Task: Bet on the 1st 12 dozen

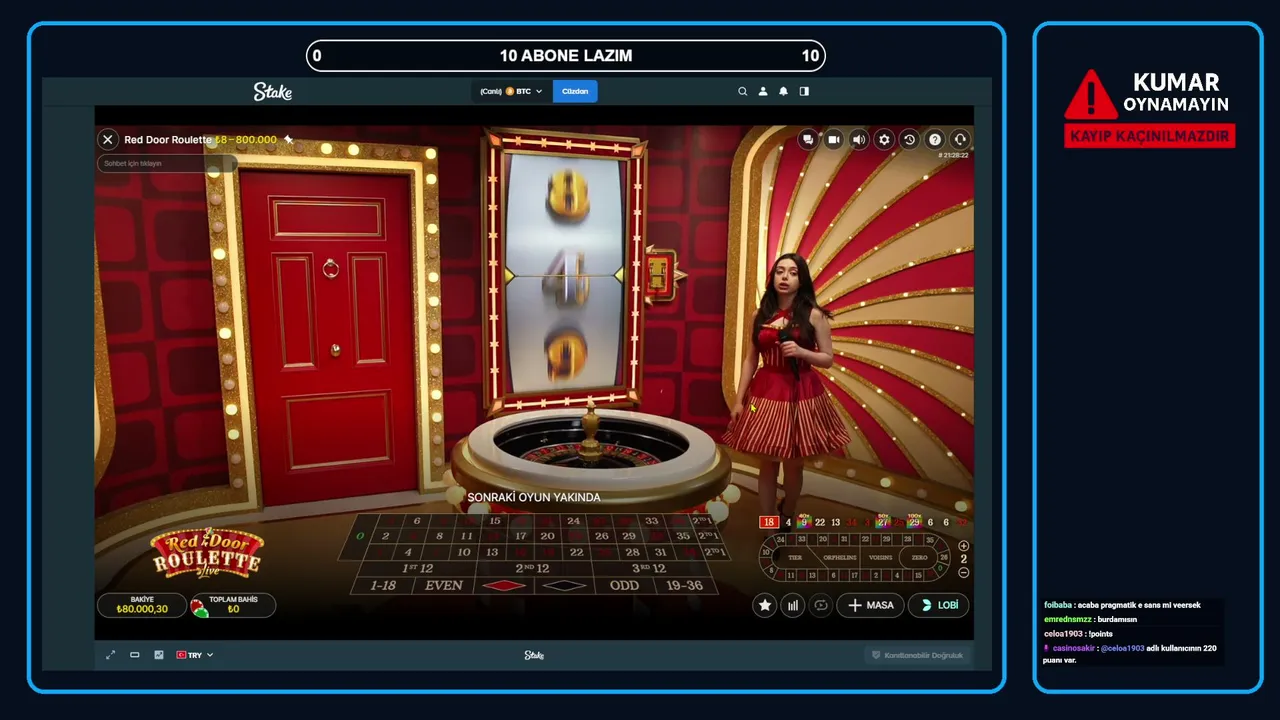Action: 417,568
